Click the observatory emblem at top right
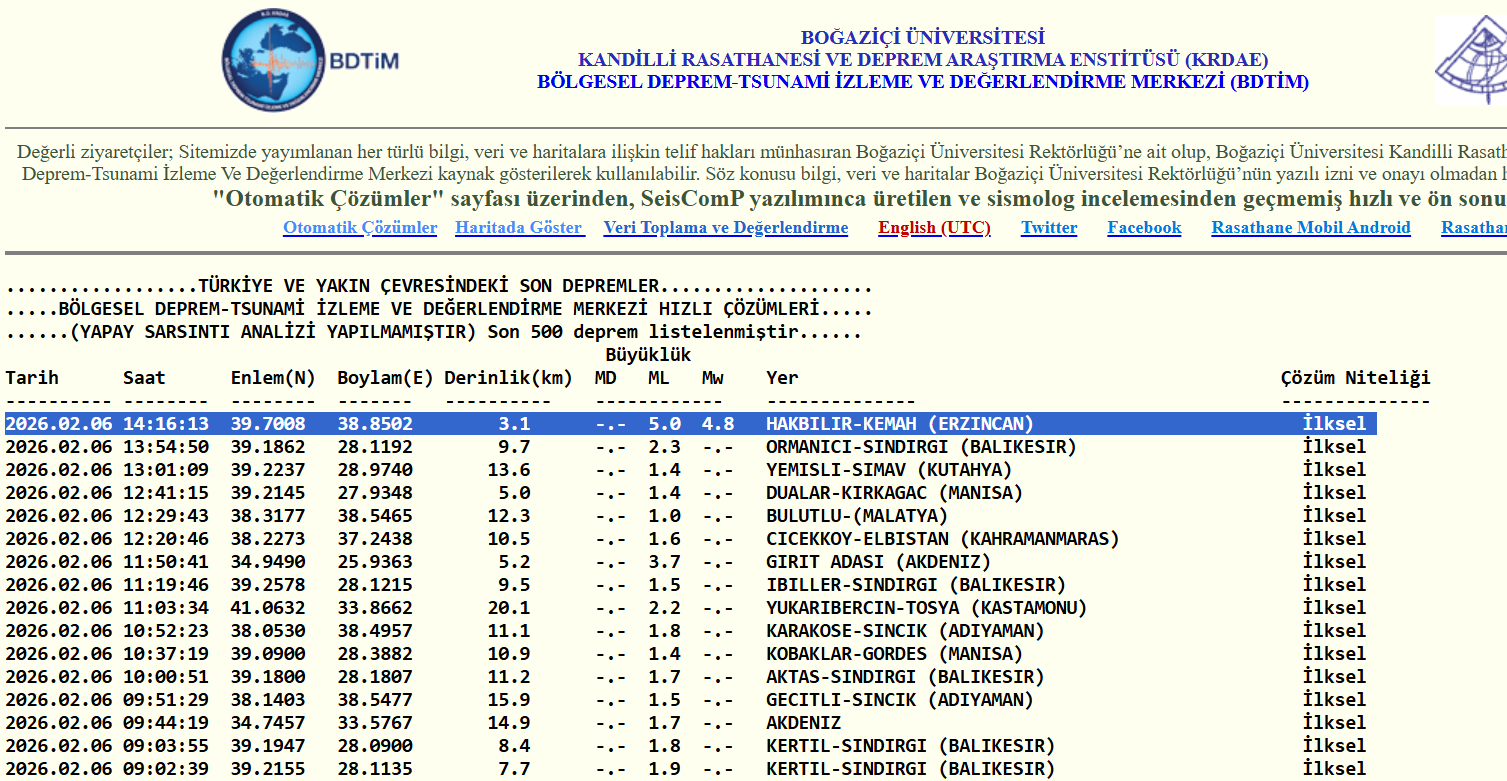The height and width of the screenshot is (781, 1507). click(x=1472, y=60)
